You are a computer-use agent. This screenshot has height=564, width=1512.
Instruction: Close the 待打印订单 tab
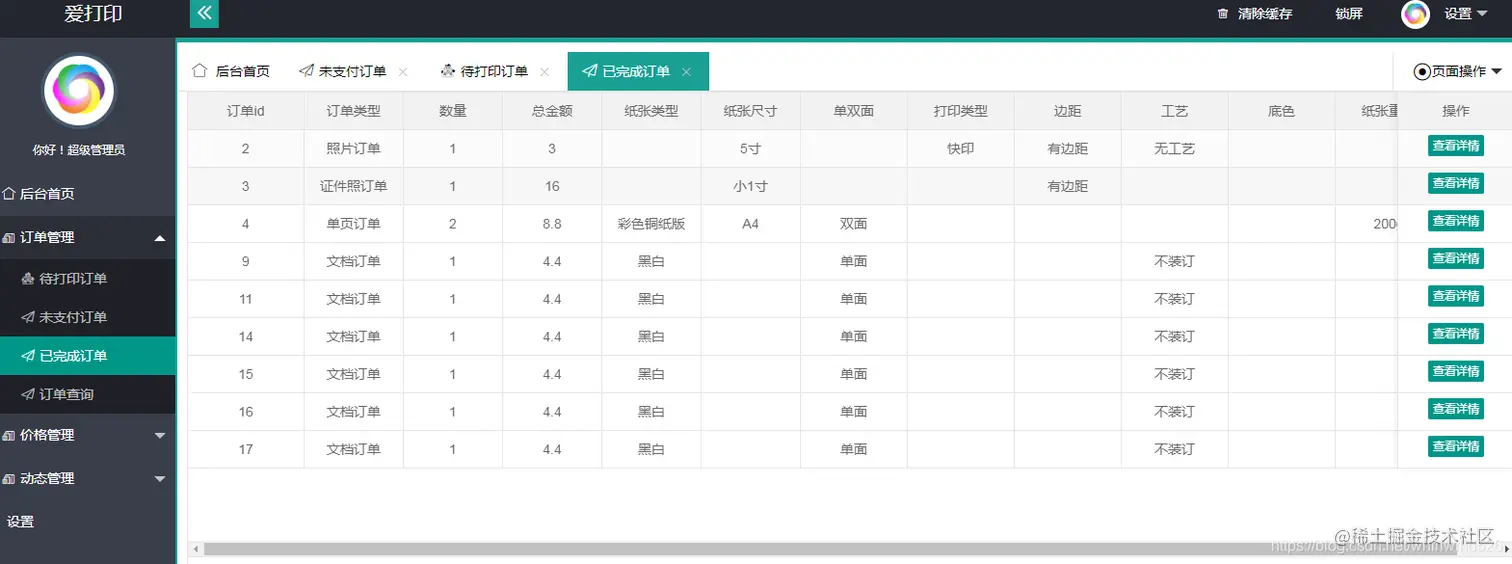point(545,72)
